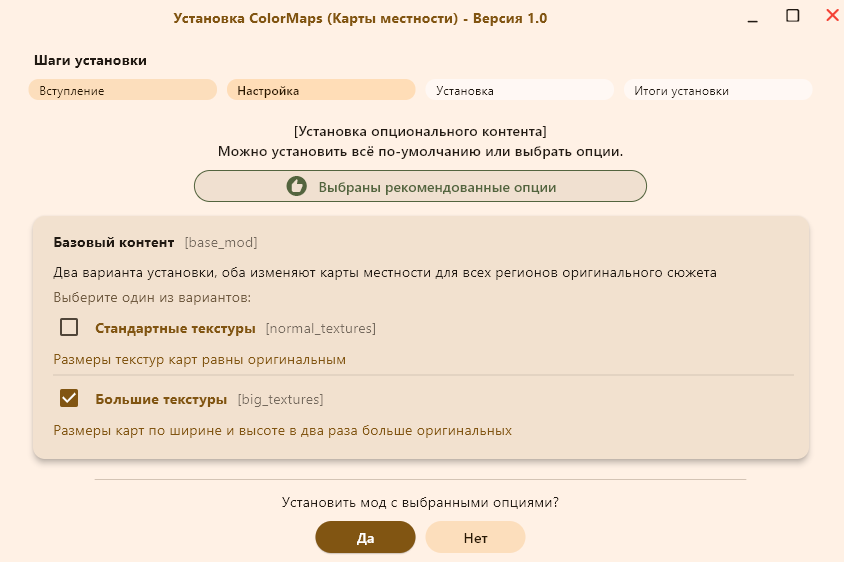Click the installer title bar text
The image size is (844, 562).
point(360,18)
